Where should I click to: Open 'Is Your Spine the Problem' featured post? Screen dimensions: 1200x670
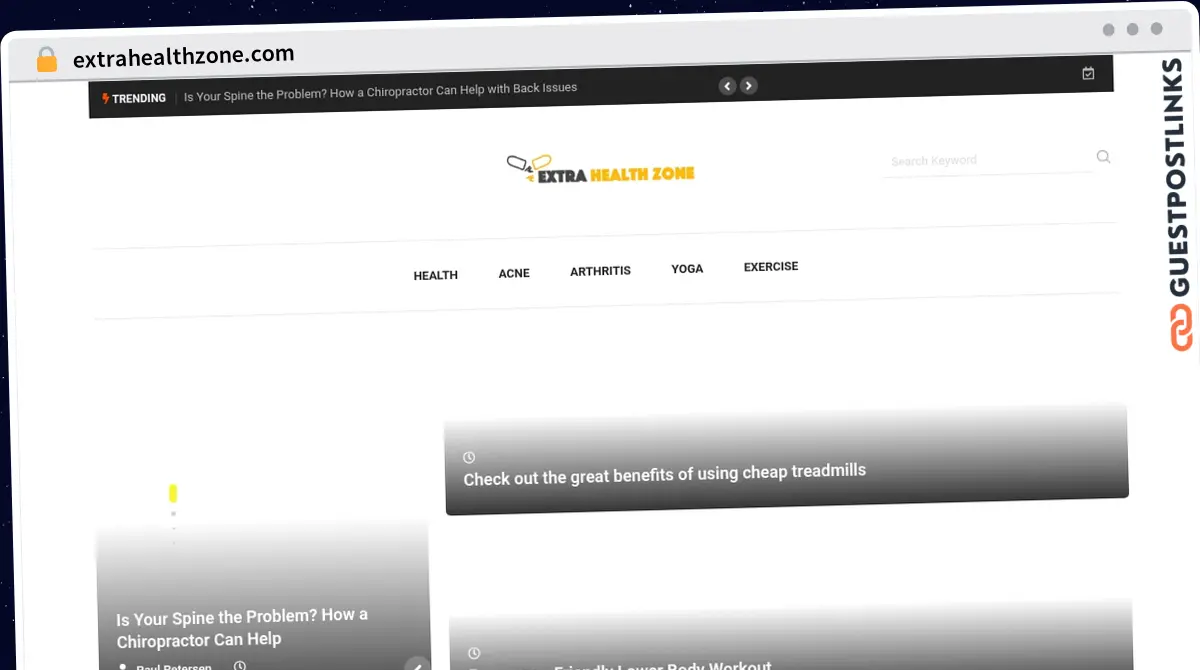tap(242, 627)
